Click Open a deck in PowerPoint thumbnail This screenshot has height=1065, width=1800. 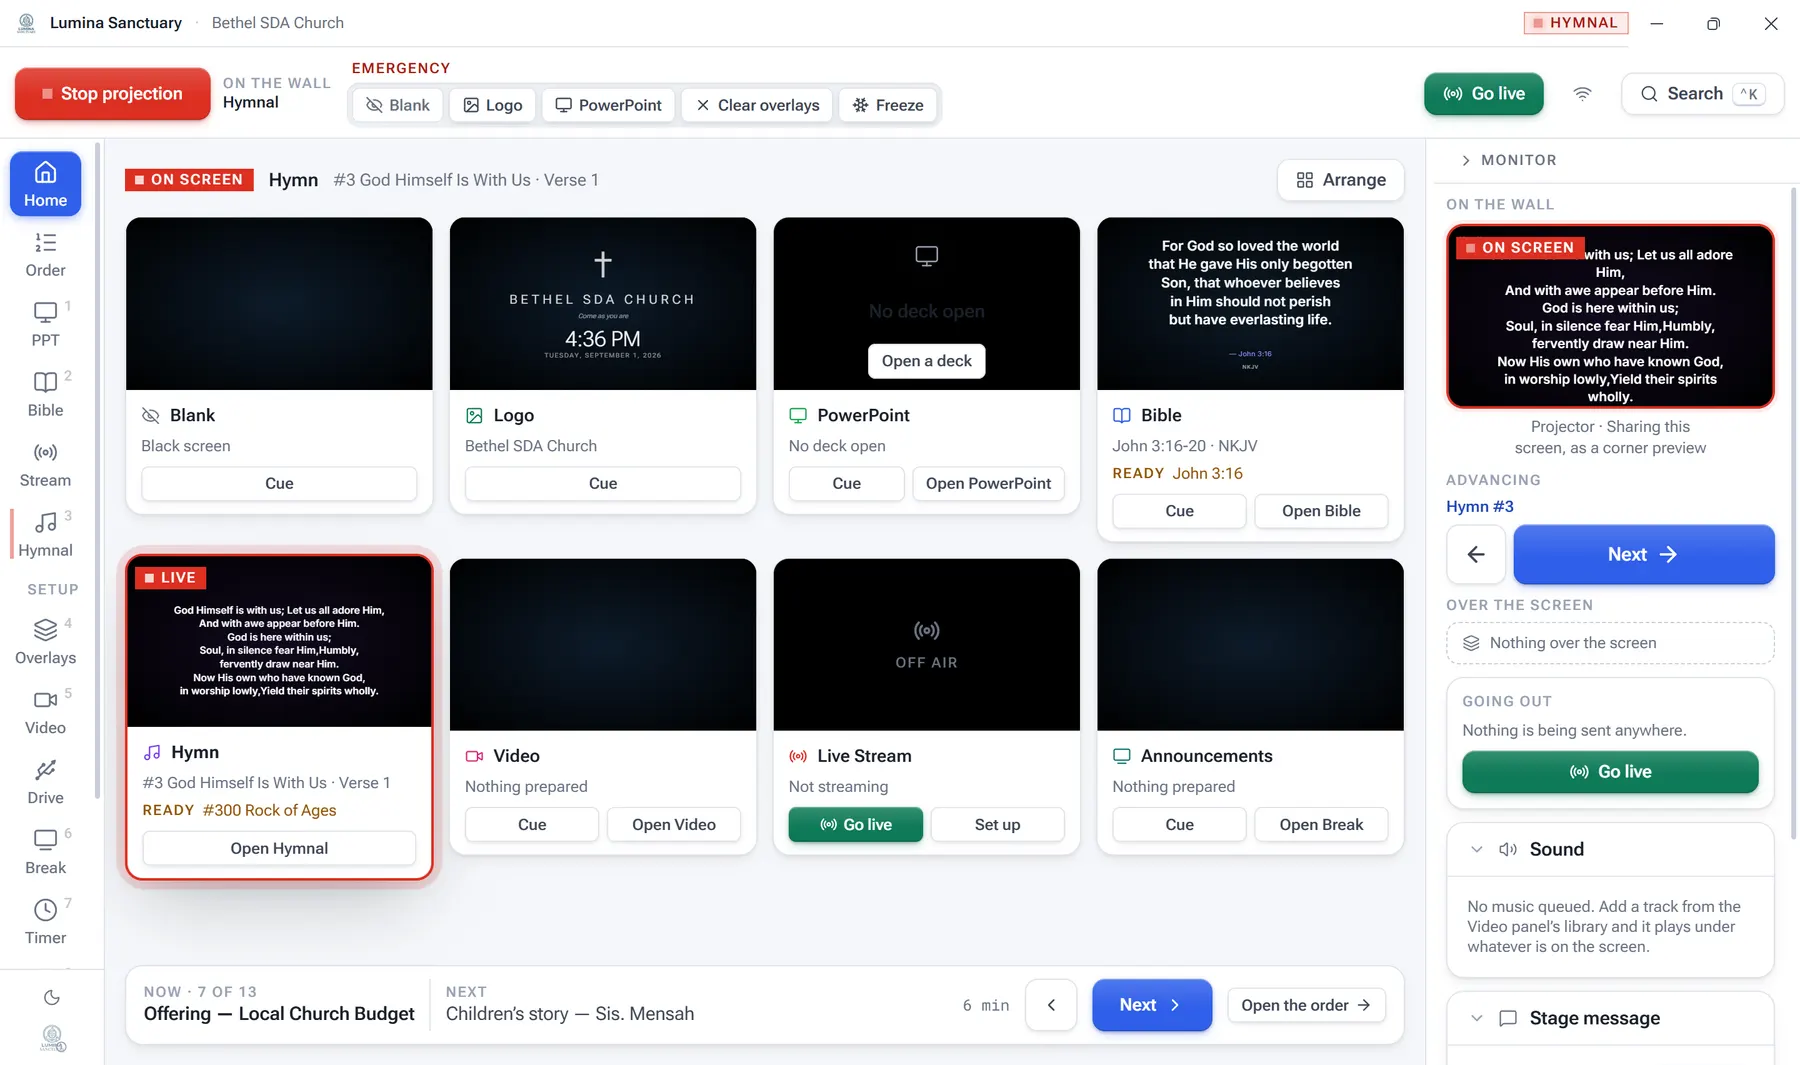927,361
